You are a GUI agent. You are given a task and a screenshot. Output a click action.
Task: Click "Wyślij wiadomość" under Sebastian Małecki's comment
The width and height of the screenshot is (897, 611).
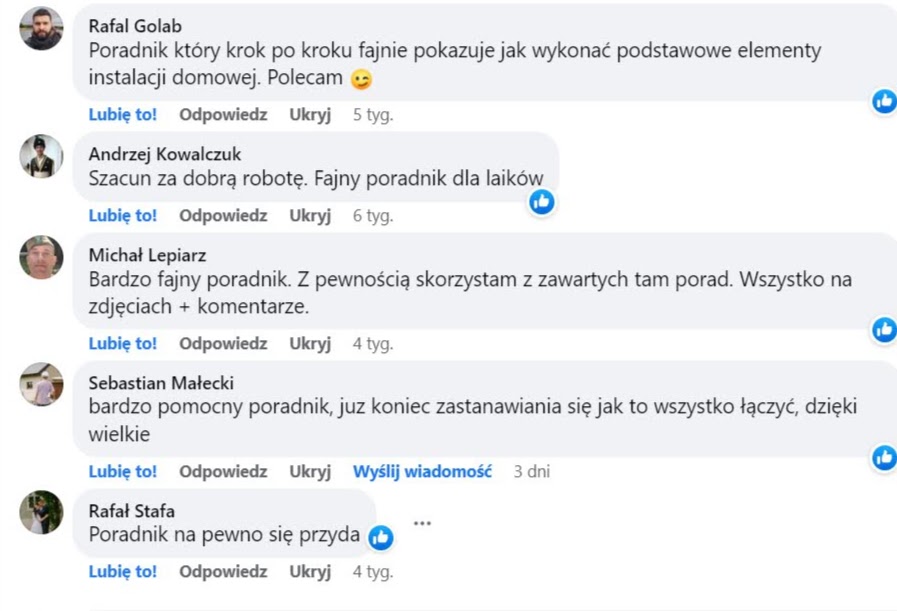pyautogui.click(x=422, y=471)
